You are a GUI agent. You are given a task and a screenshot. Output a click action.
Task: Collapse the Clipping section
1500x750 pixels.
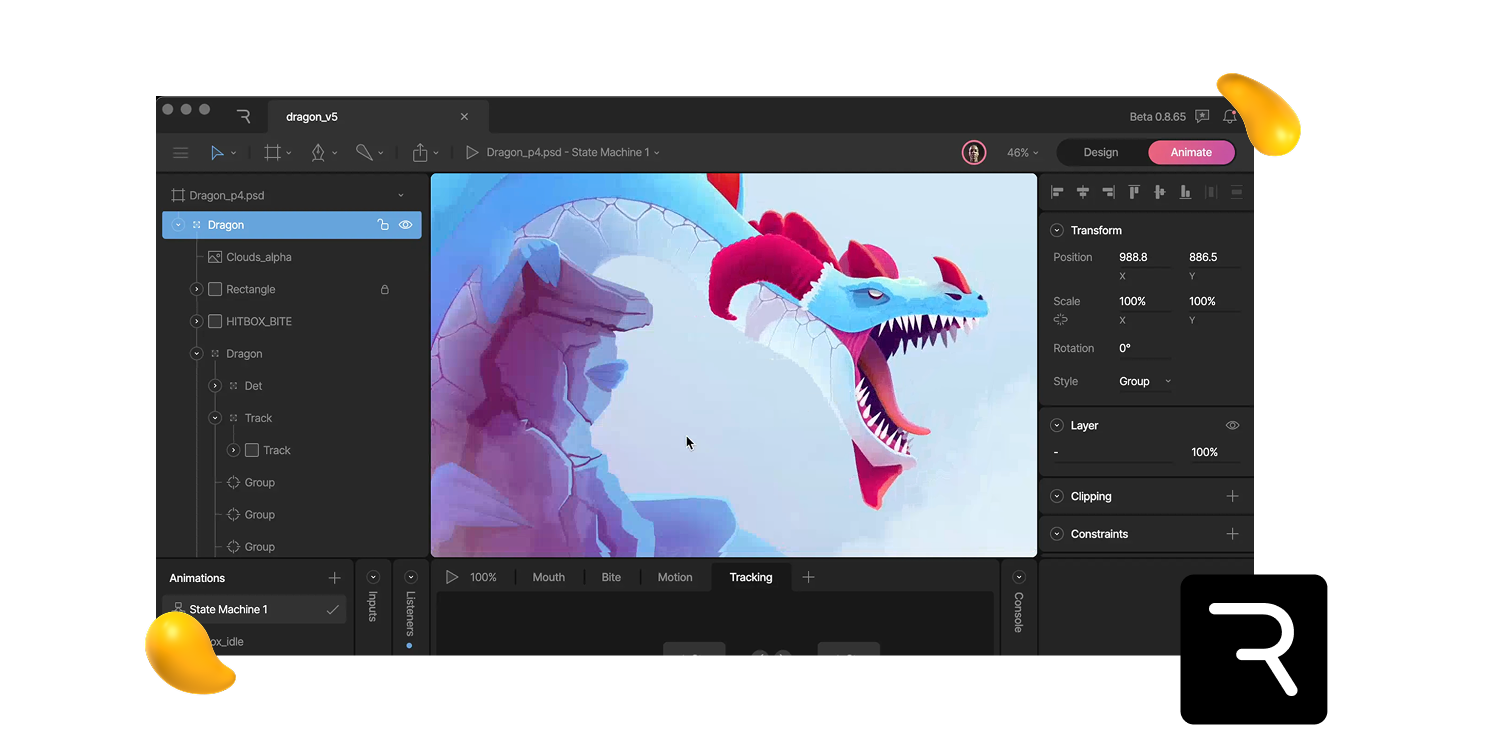click(1056, 496)
